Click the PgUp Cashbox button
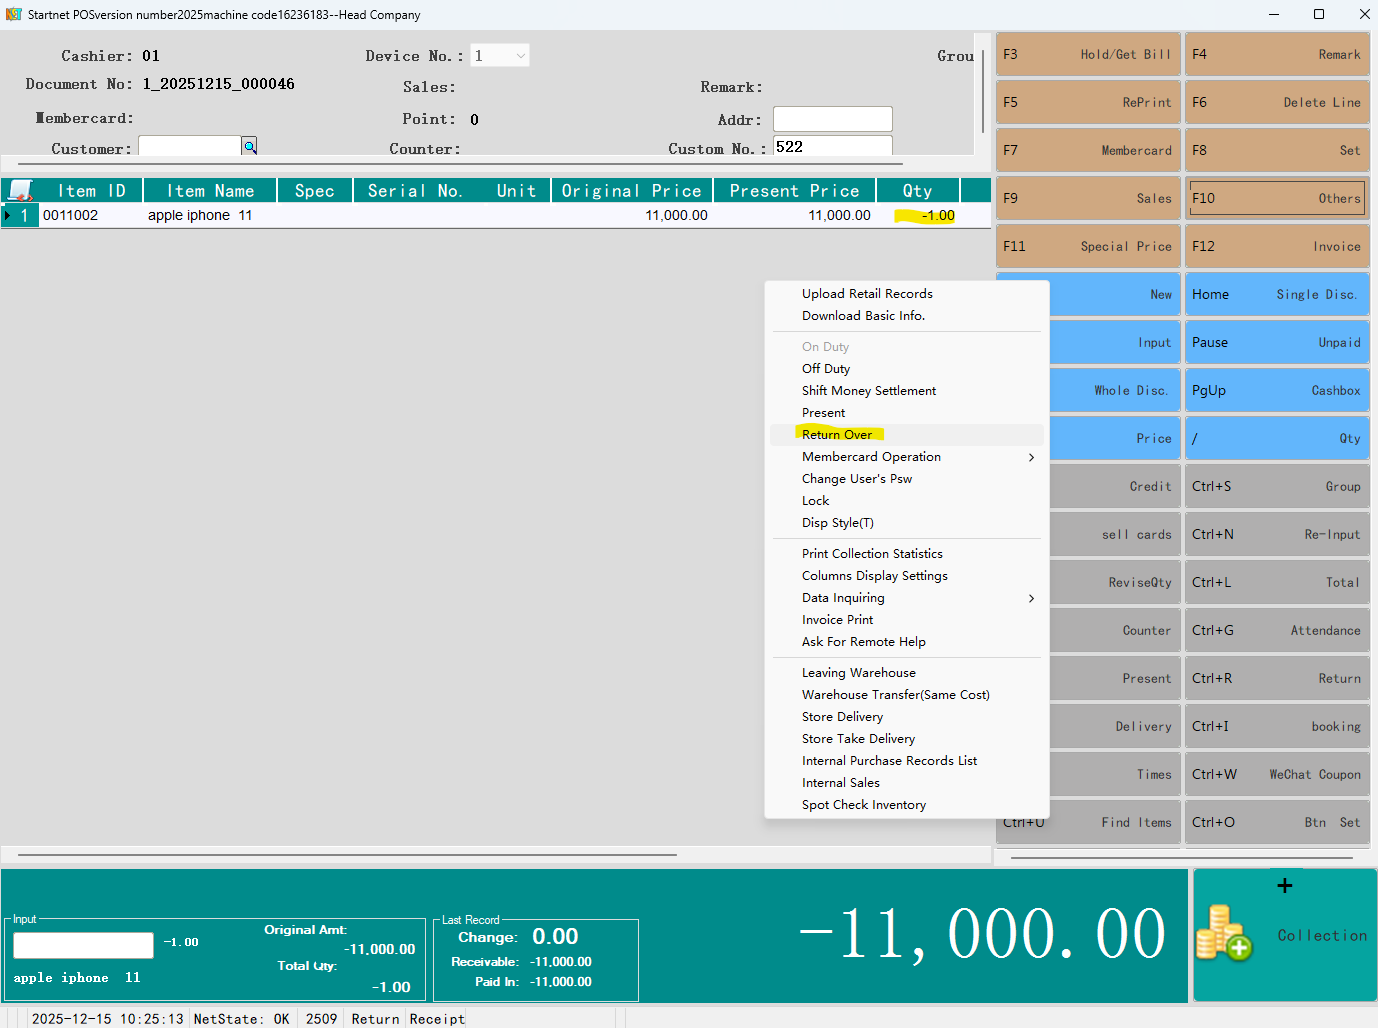 click(x=1276, y=390)
